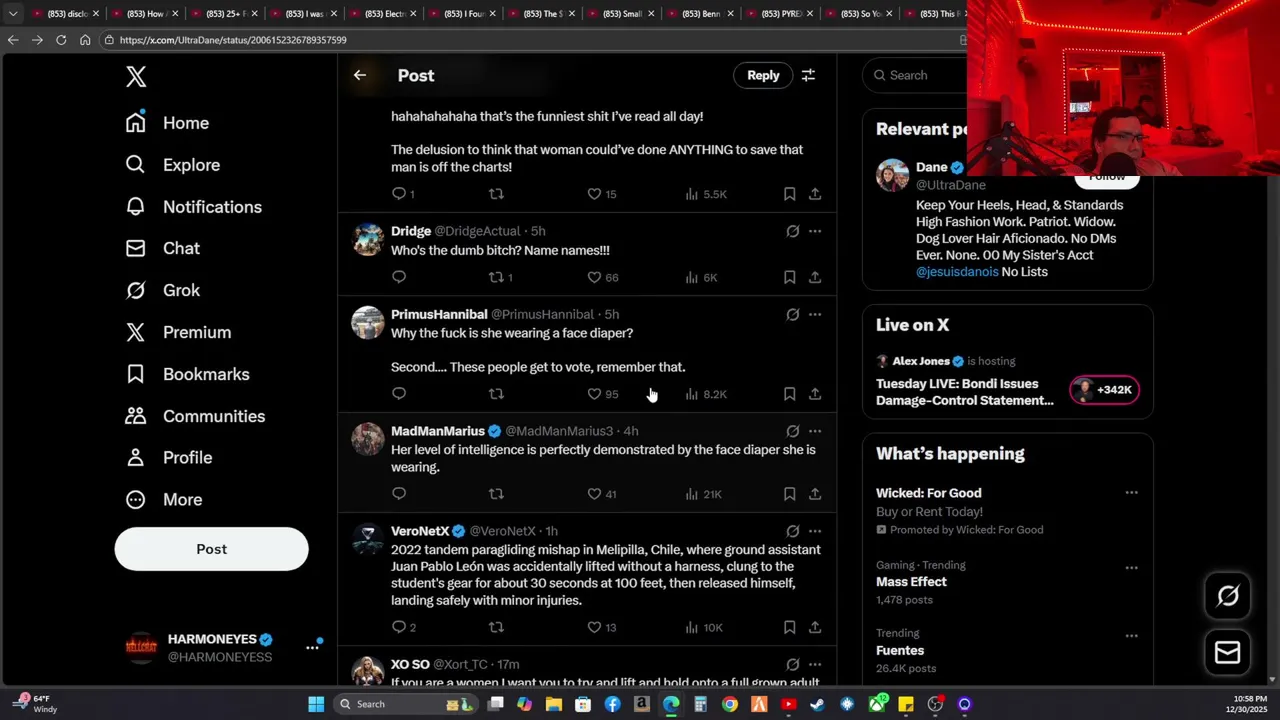Open @jesuisdanois link in Dane's bio

pyautogui.click(x=957, y=272)
